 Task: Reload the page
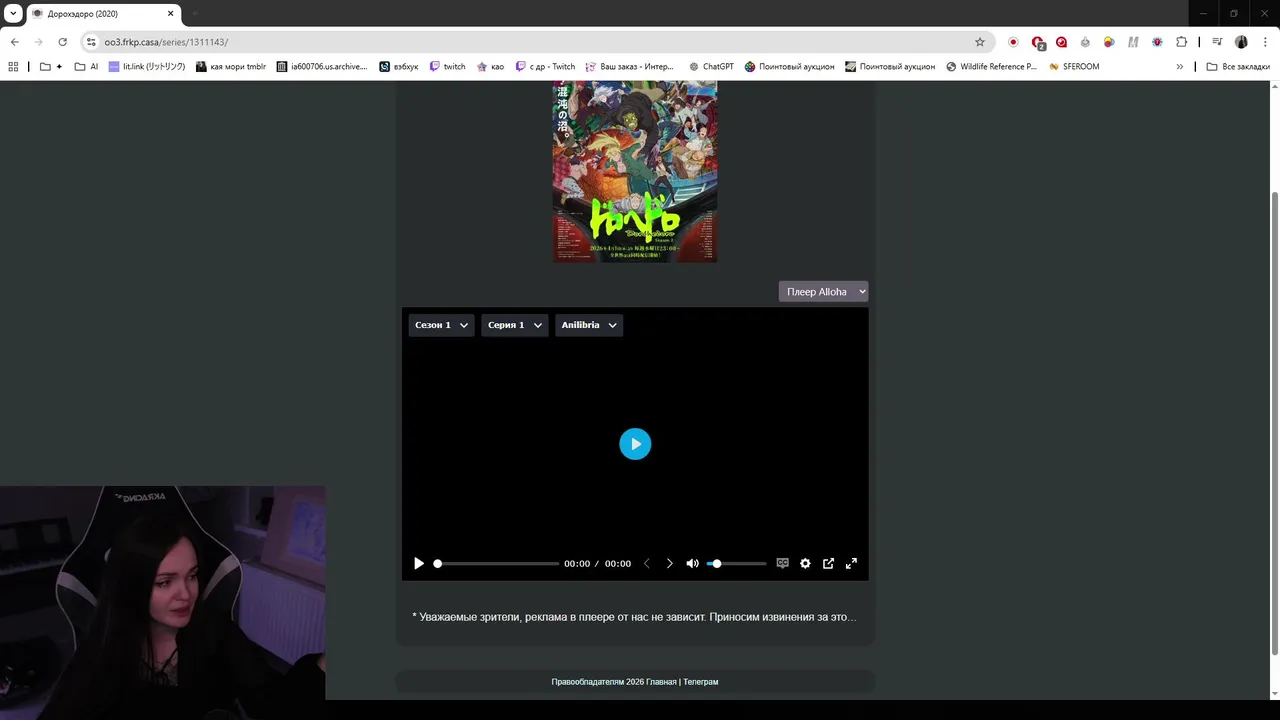62,42
